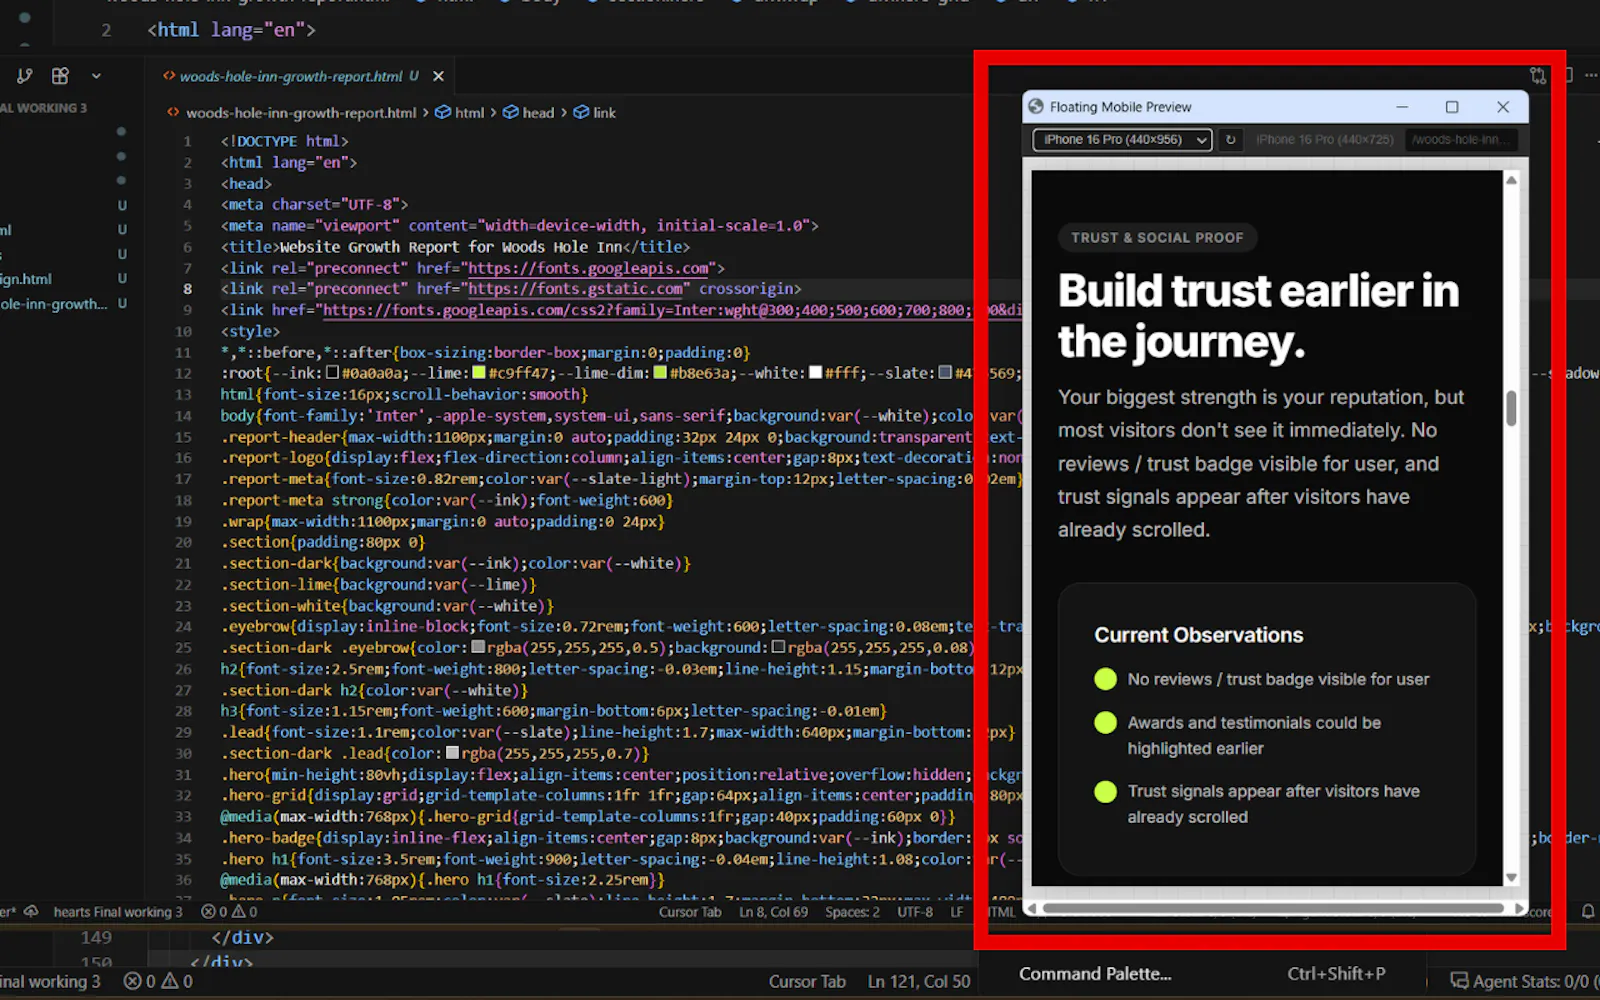The image size is (1600, 1000).
Task: Click the bullet Trust signals appear after visitors
Action: 1257,804
